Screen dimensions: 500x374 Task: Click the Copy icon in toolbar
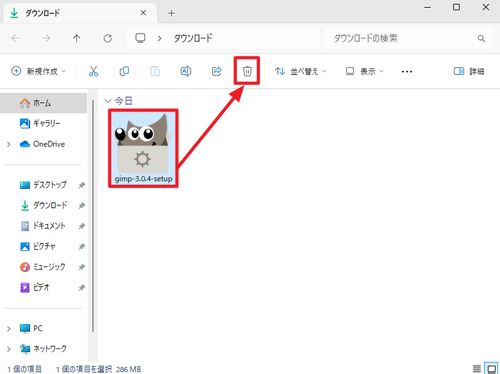(124, 71)
